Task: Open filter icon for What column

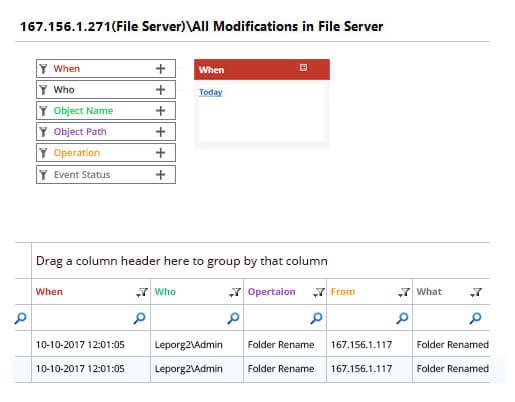Action: tap(476, 292)
